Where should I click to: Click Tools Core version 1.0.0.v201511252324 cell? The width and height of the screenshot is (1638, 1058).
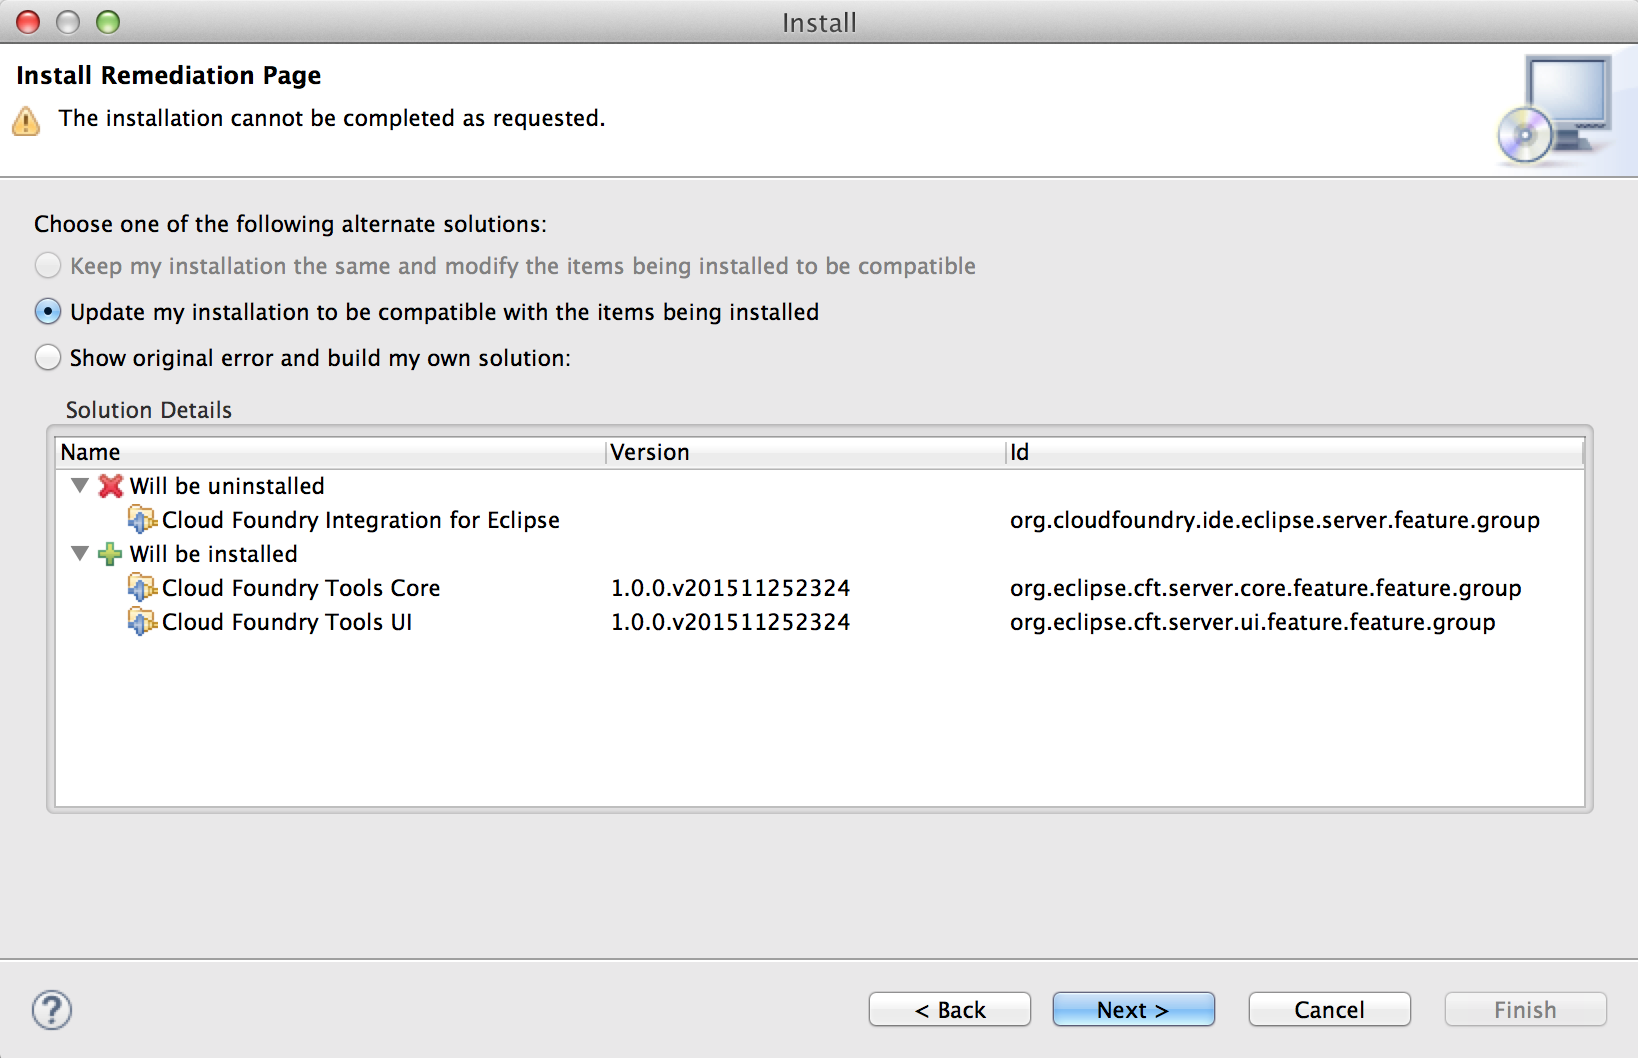731,588
